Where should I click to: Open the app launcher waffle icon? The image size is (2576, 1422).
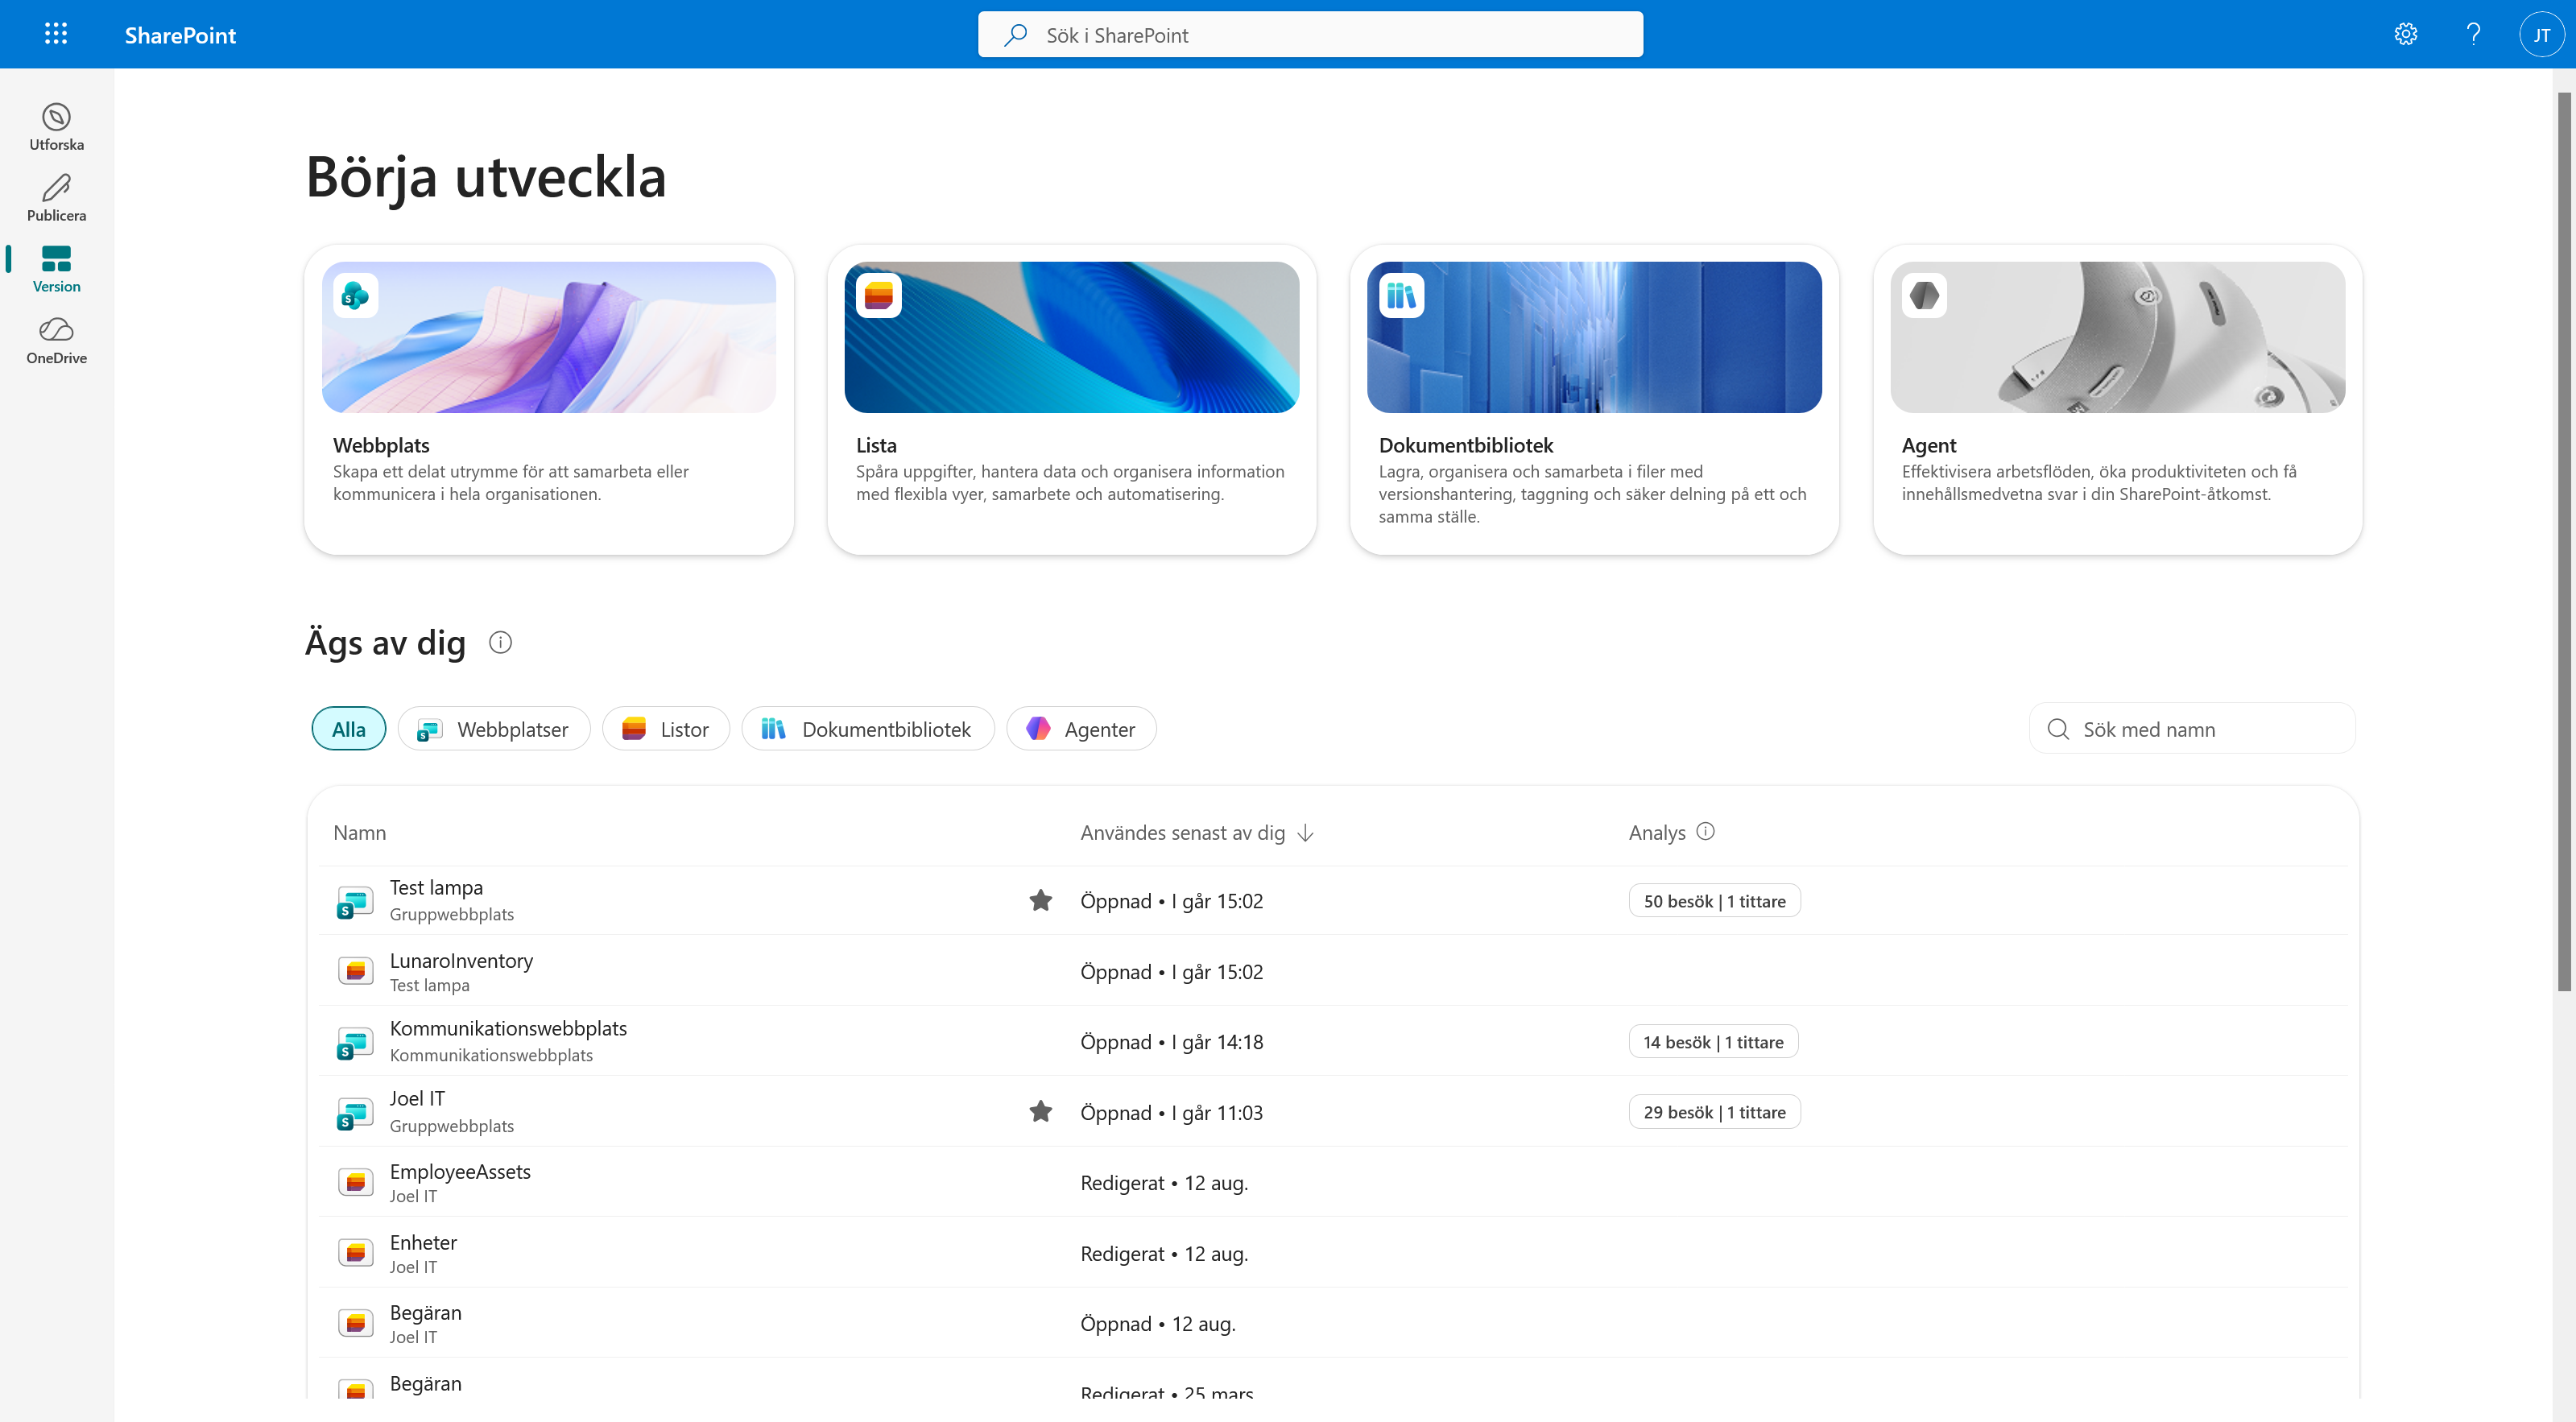(56, 34)
